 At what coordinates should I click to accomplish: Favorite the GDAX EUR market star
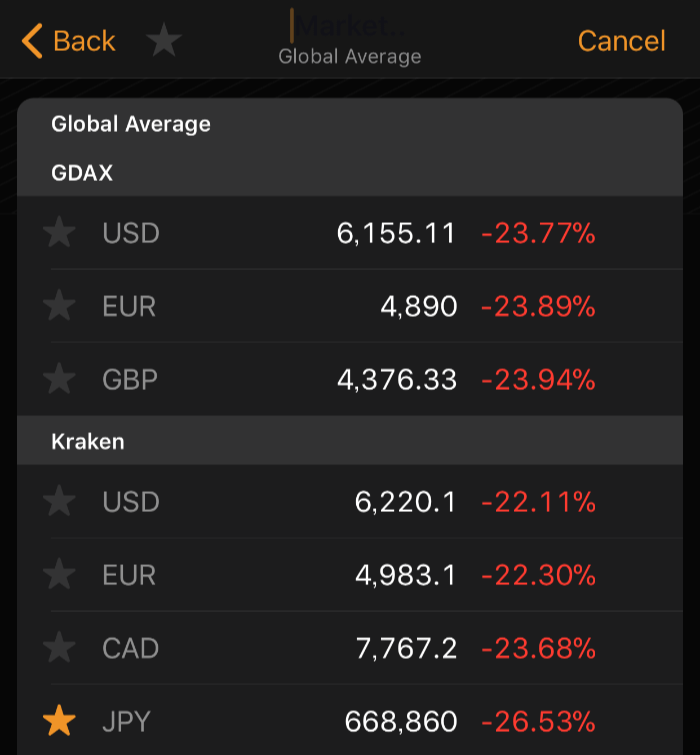pyautogui.click(x=60, y=306)
